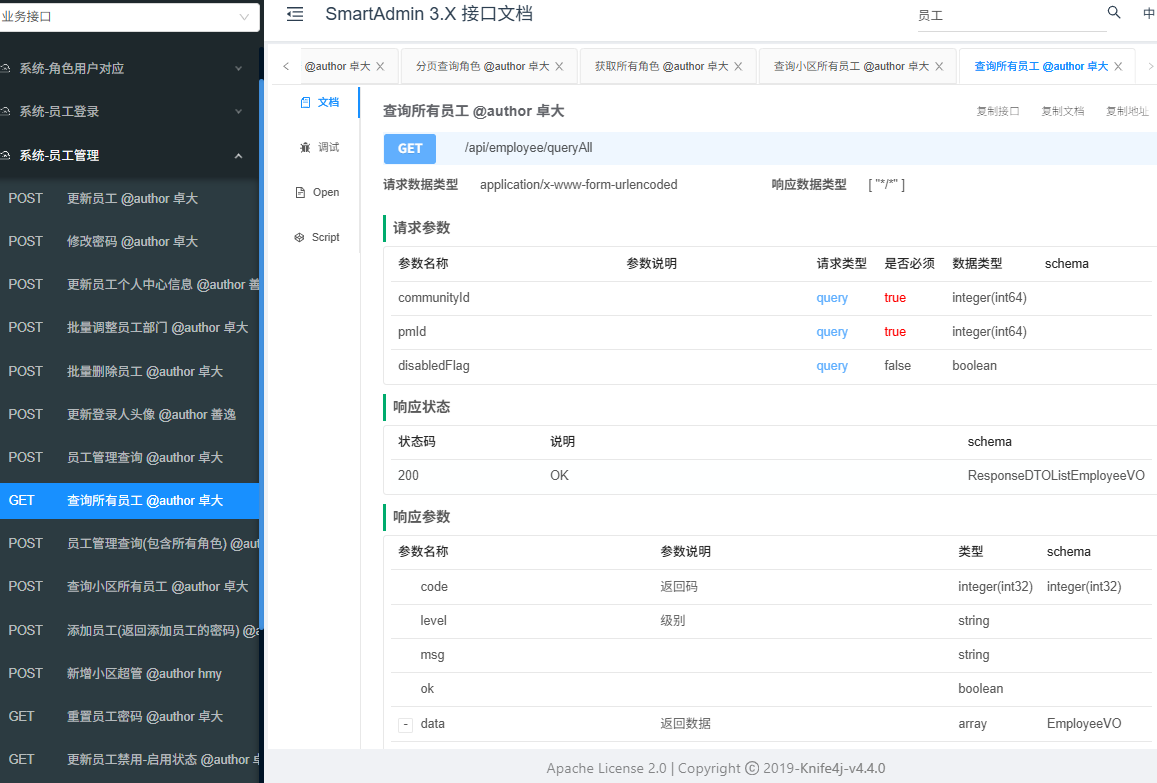Open the 调试 debug view
Image resolution: width=1157 pixels, height=783 pixels.
click(320, 148)
